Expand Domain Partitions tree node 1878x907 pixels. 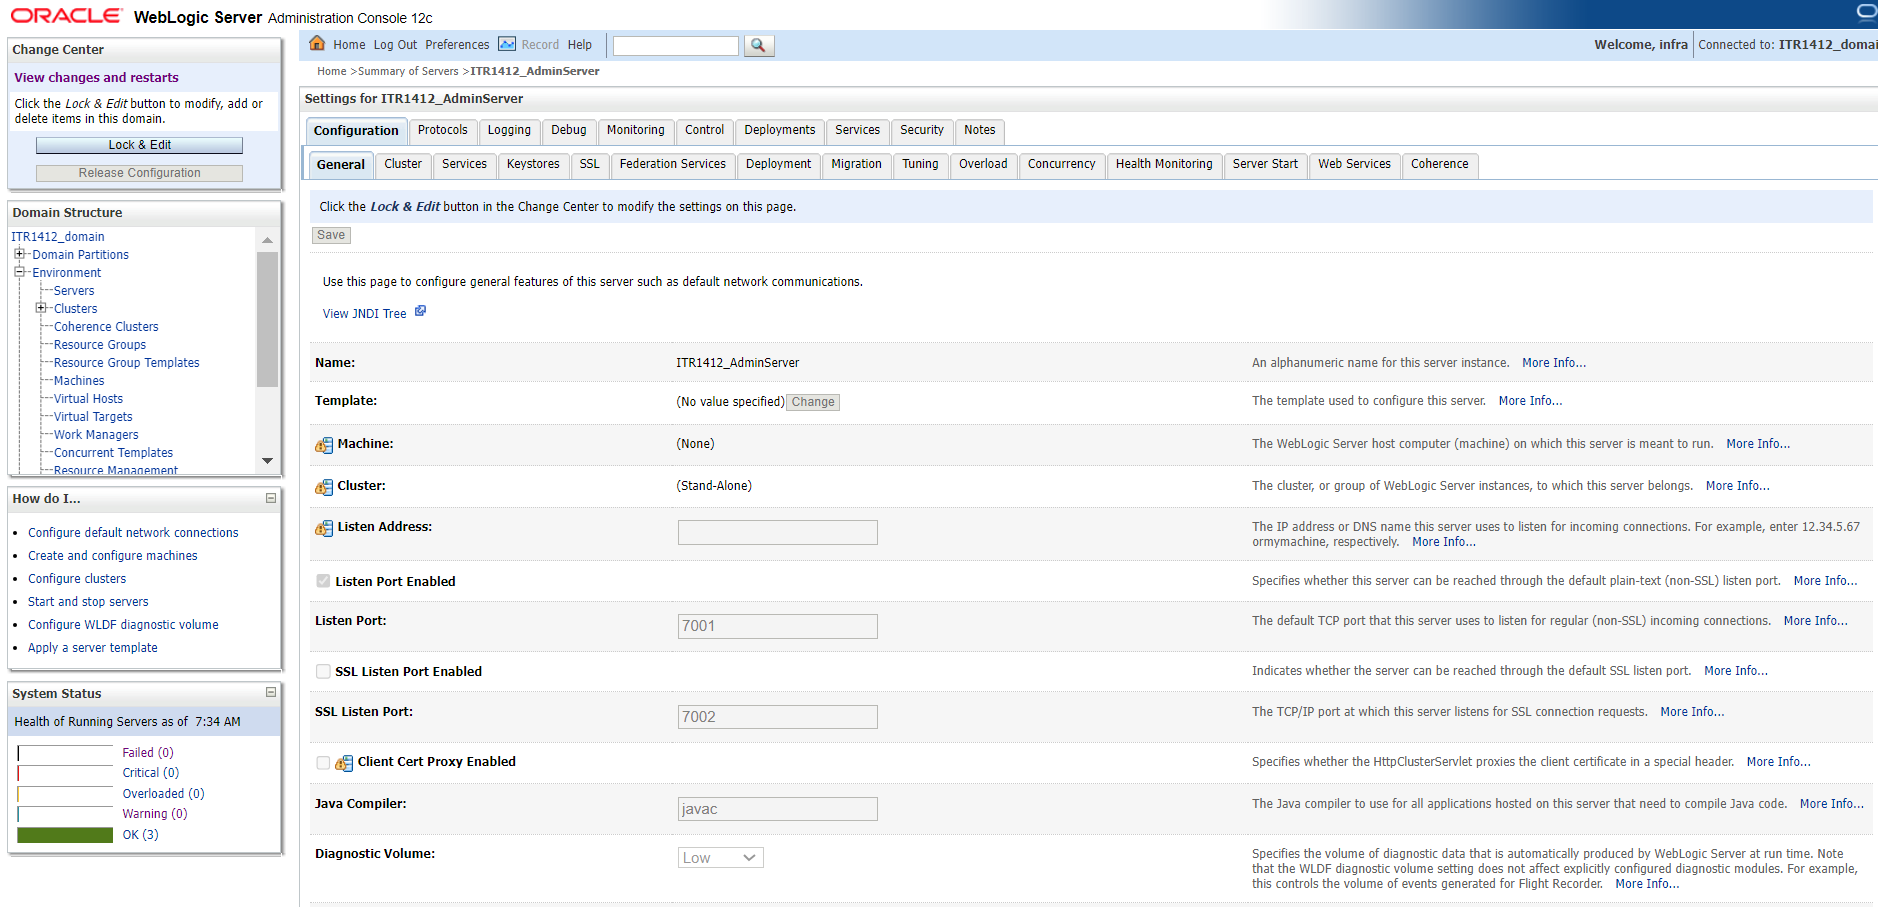click(19, 254)
